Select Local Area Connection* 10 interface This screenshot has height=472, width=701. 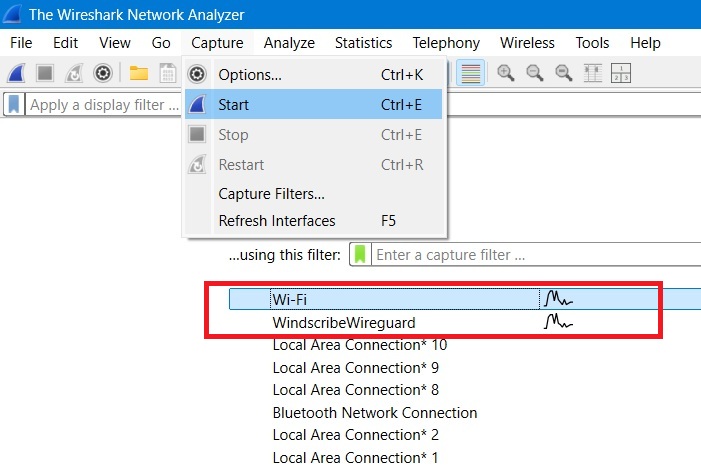360,345
